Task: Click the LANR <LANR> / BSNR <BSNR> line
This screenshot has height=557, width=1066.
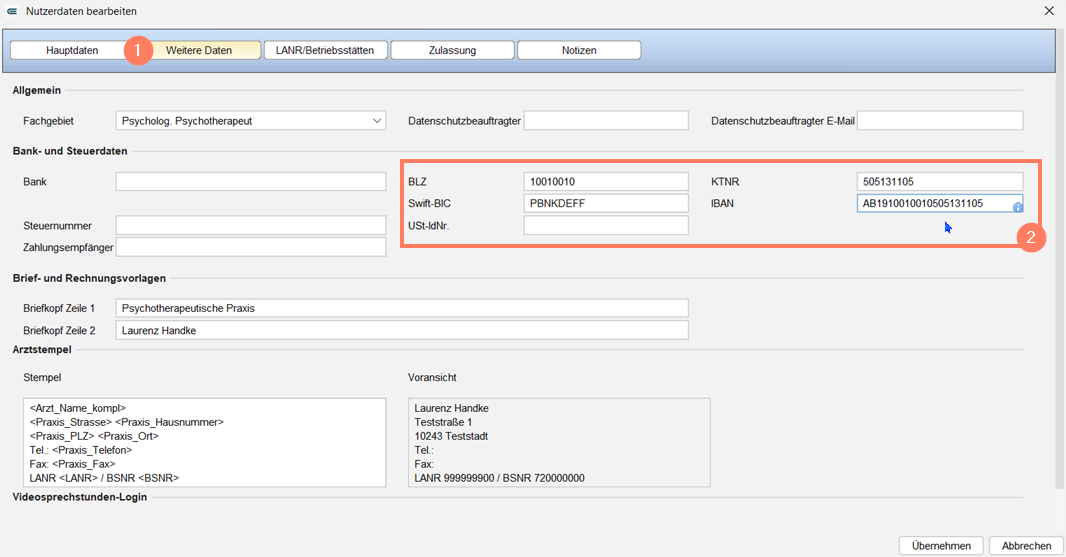Action: [x=104, y=478]
